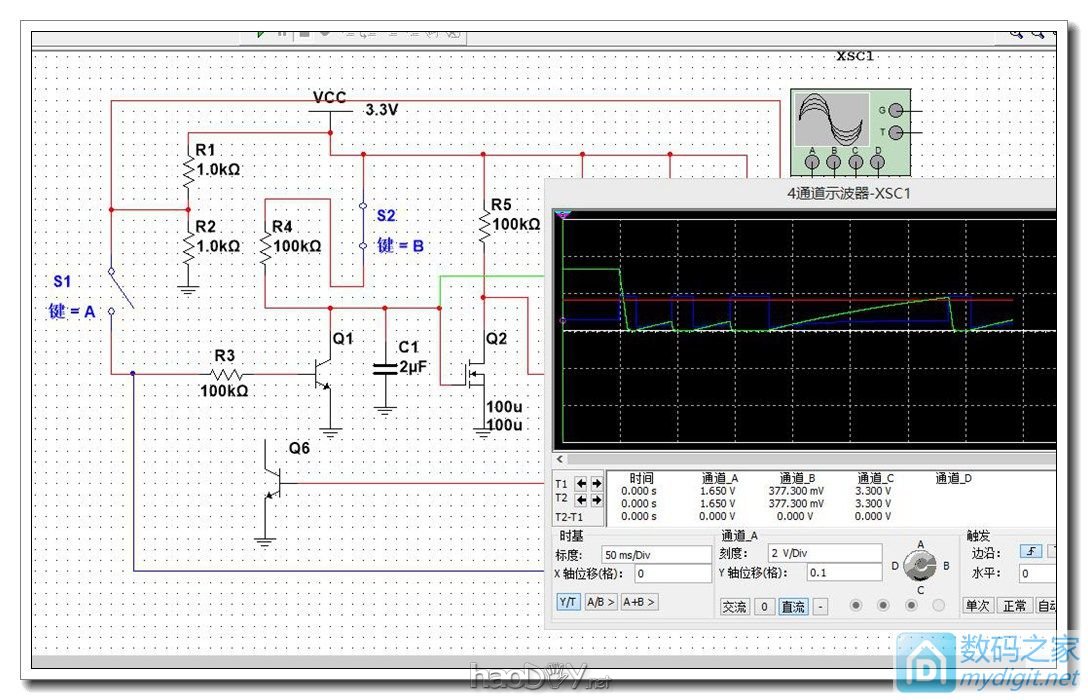Enable Y/T display mode
1088x700 pixels.
point(568,602)
